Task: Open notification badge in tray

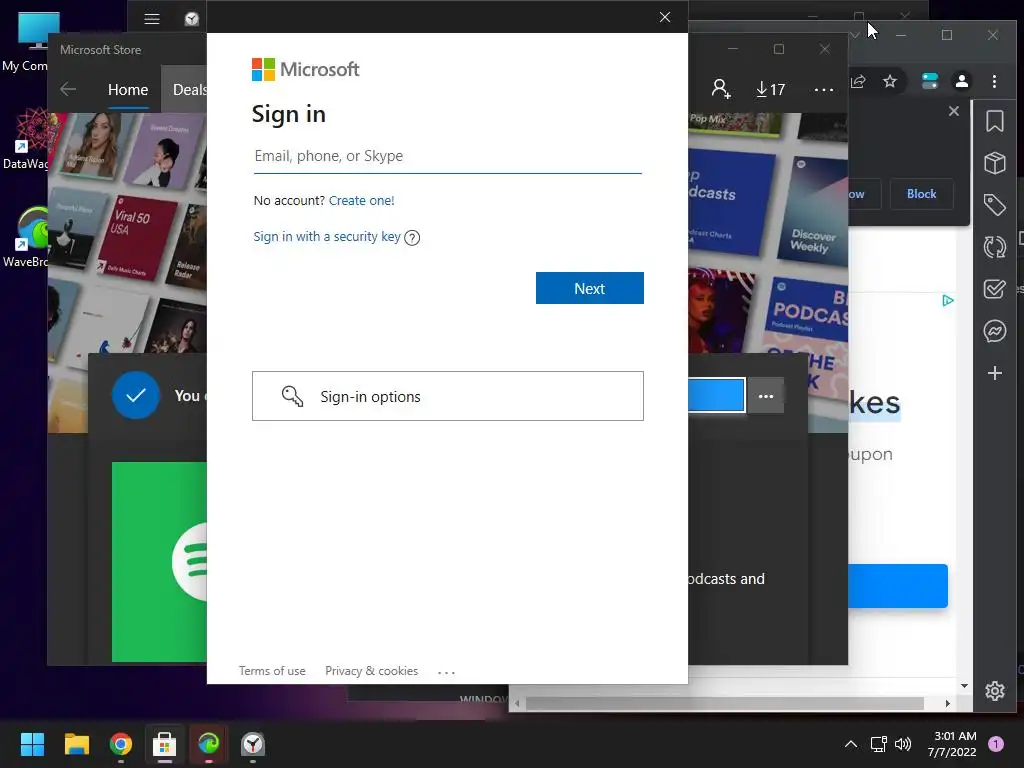Action: [x=995, y=744]
